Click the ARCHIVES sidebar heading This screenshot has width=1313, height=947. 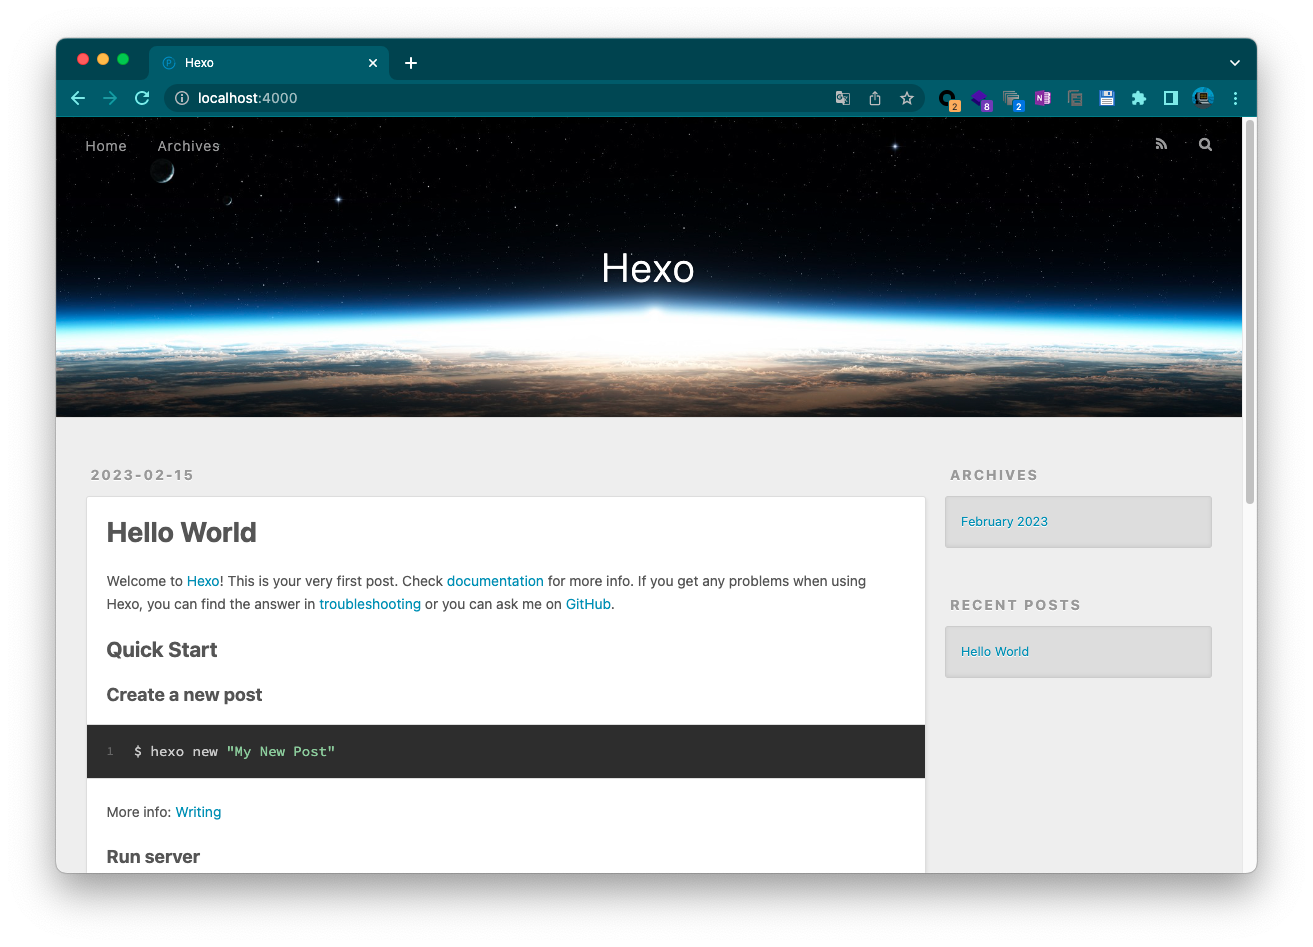point(994,475)
